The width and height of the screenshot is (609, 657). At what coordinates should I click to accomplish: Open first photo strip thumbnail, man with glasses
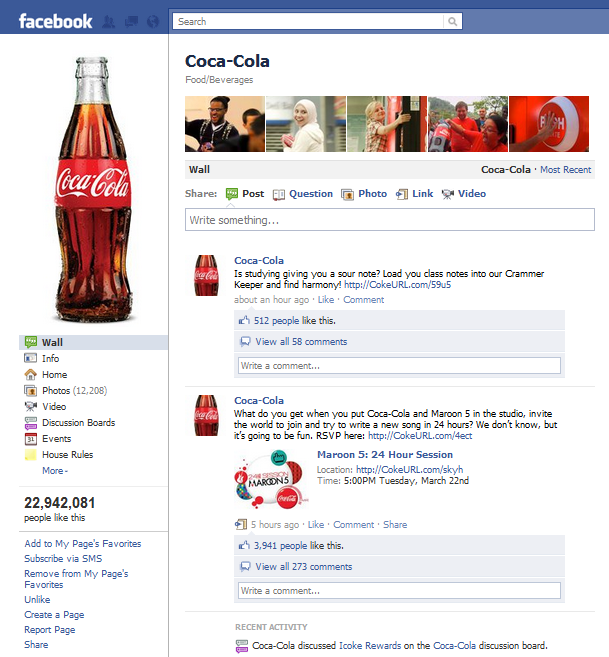[x=225, y=124]
